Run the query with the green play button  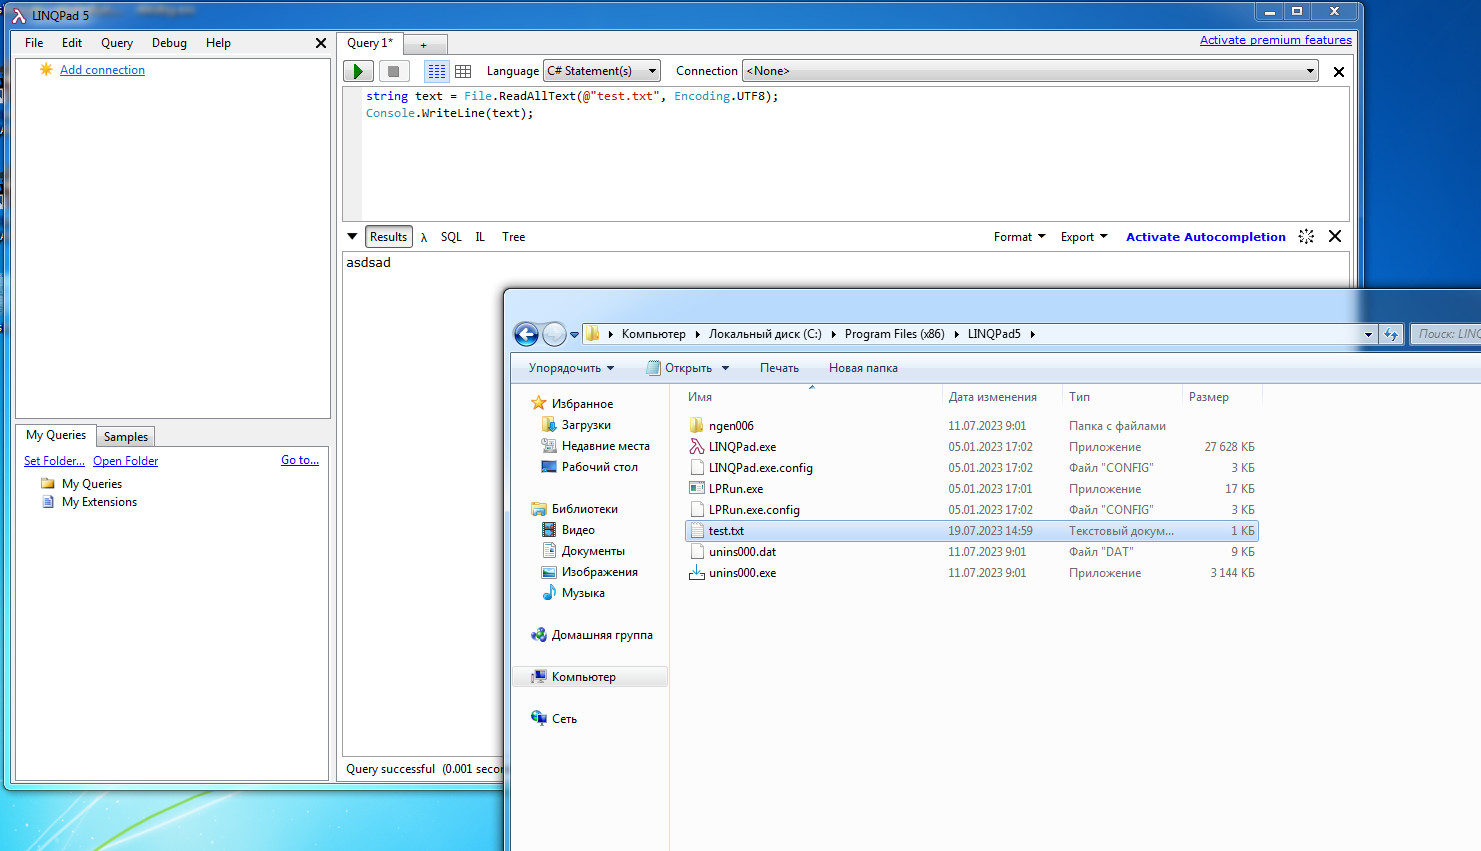358,71
